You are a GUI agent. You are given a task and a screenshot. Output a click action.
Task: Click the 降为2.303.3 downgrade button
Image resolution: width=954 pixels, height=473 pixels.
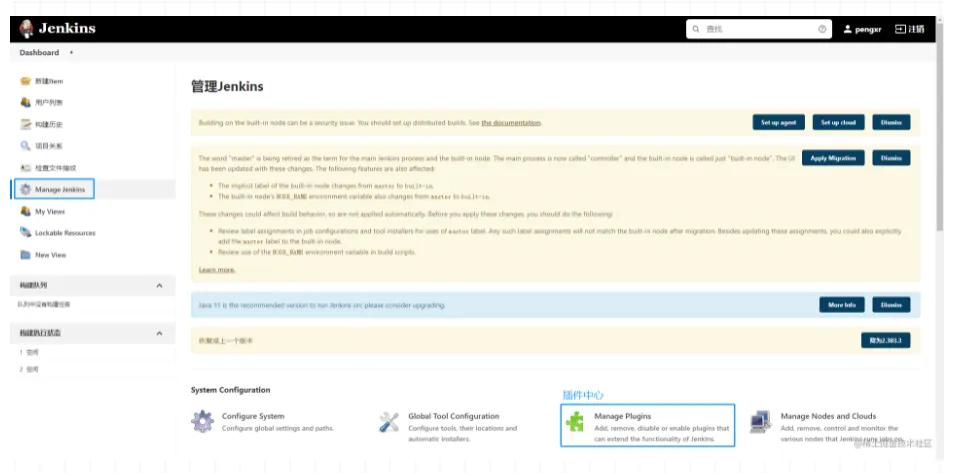coord(885,340)
